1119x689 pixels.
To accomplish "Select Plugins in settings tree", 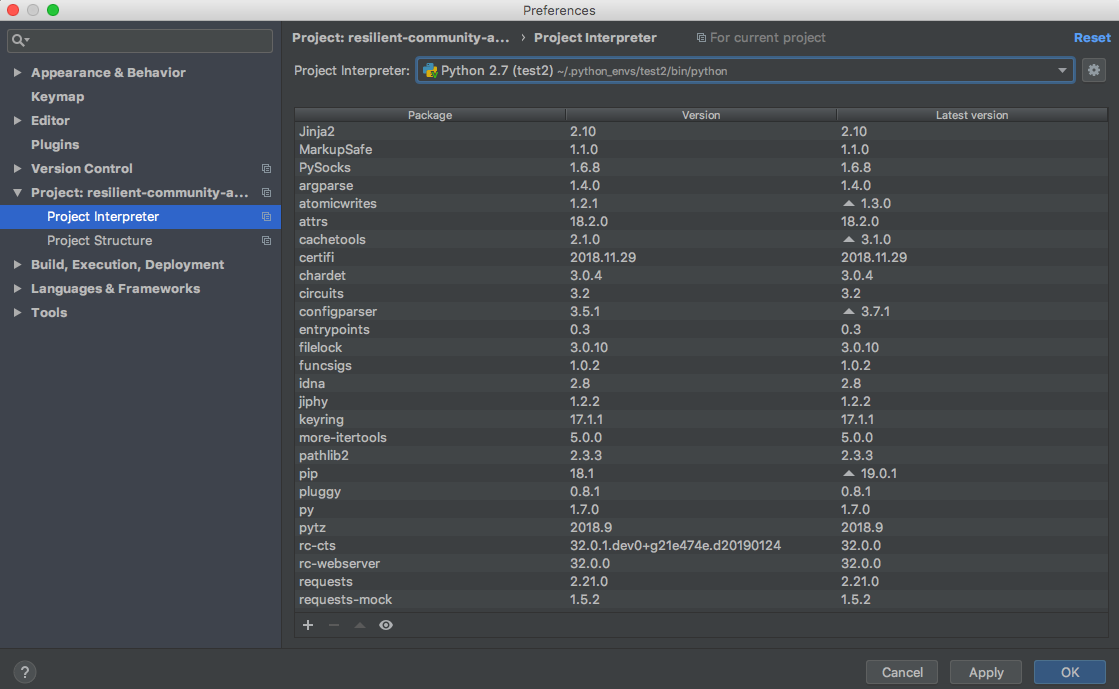I will point(55,144).
